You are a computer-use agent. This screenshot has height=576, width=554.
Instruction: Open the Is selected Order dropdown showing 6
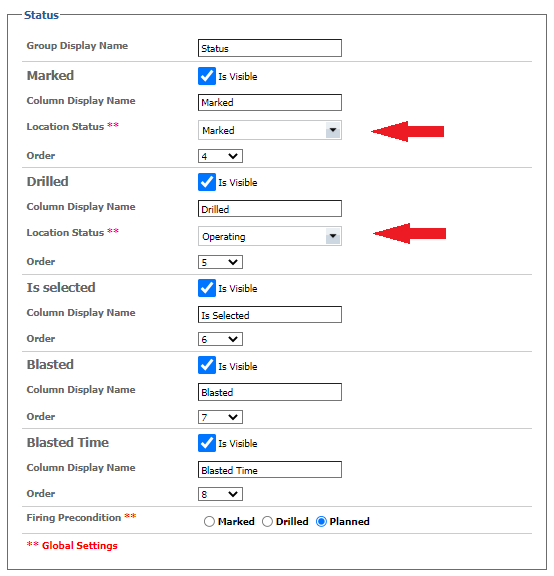220,339
